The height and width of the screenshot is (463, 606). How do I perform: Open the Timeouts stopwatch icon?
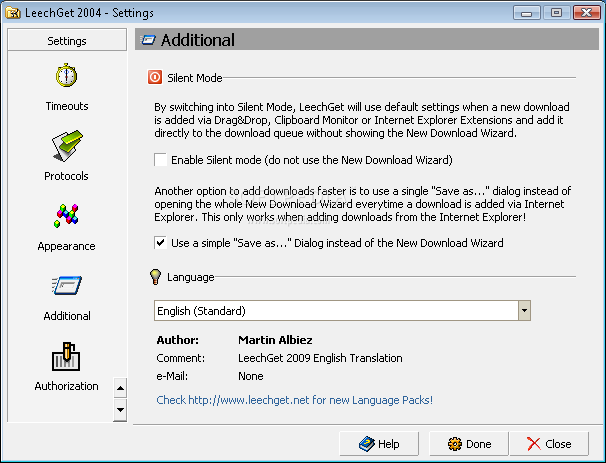pos(66,75)
